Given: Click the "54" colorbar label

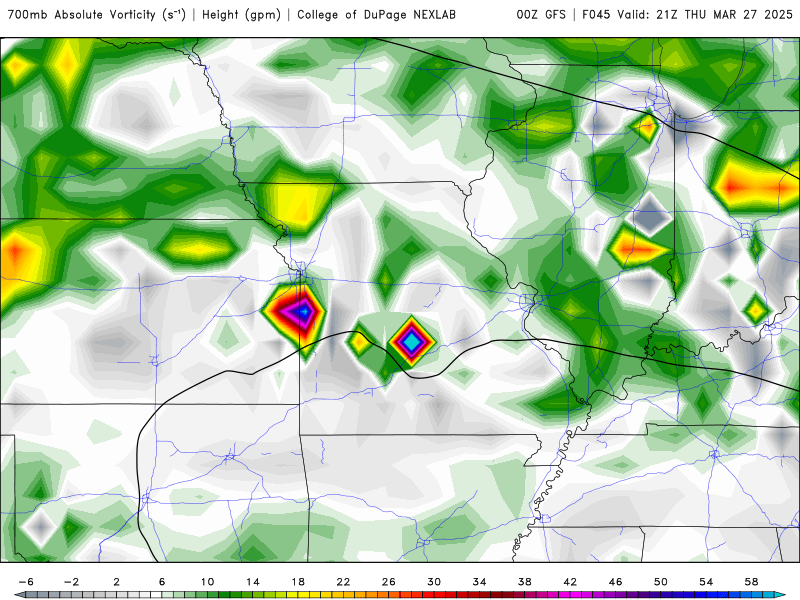Looking at the screenshot, I should pyautogui.click(x=706, y=582).
